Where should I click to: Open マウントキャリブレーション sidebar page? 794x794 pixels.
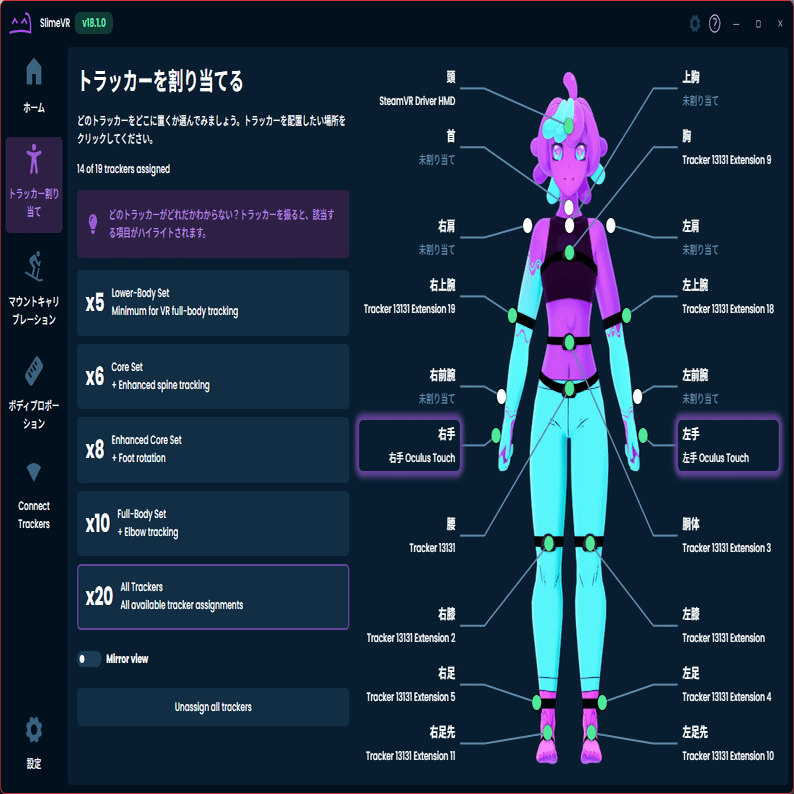tap(34, 289)
